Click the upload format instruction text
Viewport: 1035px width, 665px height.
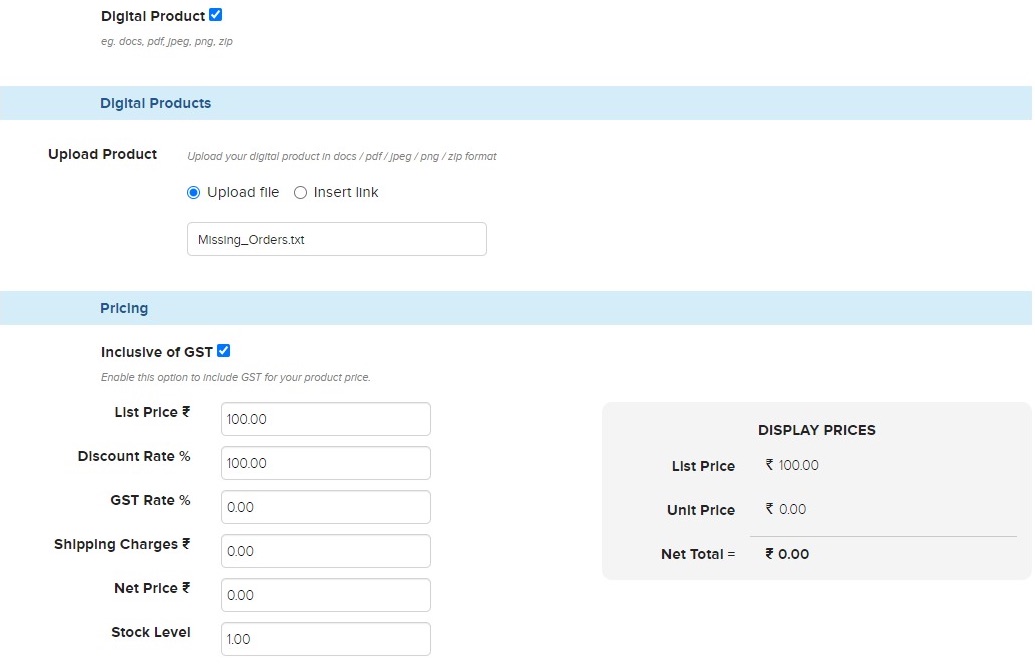pyautogui.click(x=342, y=157)
